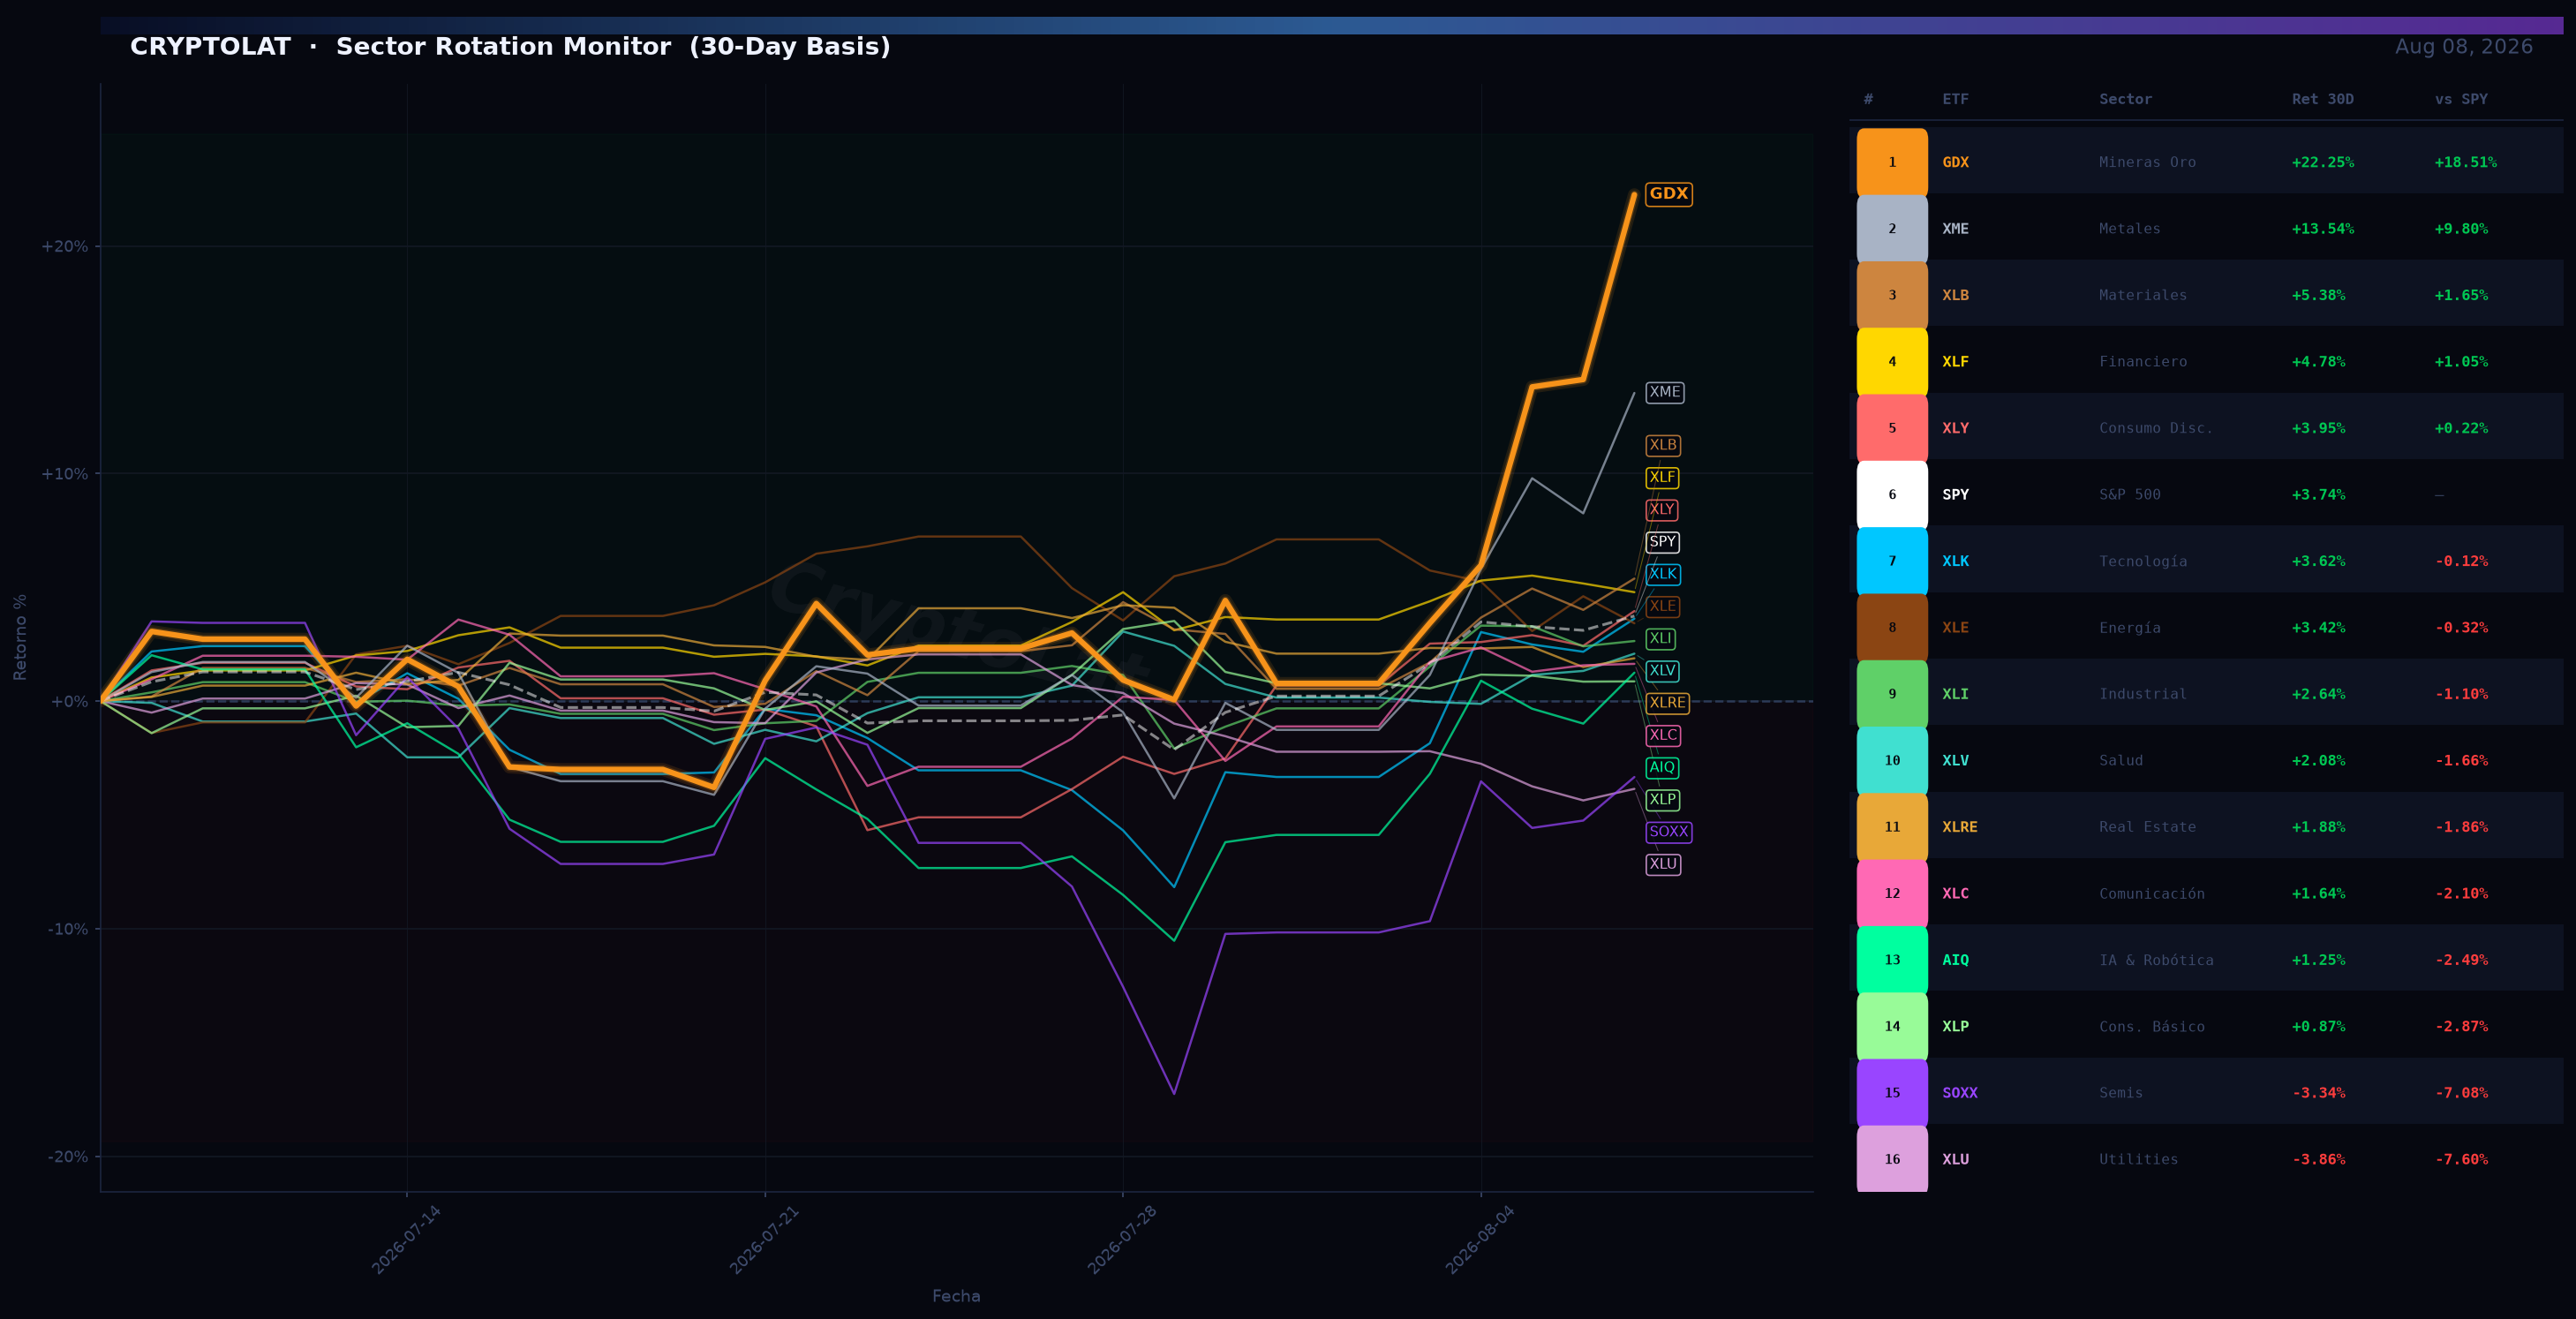Click the 'Ret 30D' column header
This screenshot has height=1319, width=2576.
(x=2322, y=99)
